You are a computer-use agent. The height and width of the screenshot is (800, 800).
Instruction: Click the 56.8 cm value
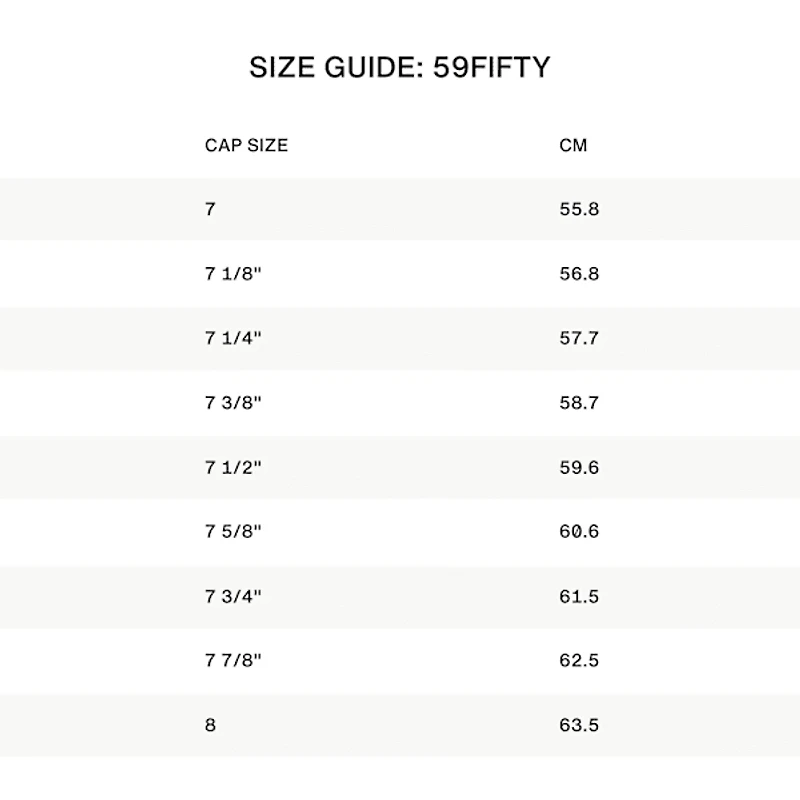click(x=579, y=274)
